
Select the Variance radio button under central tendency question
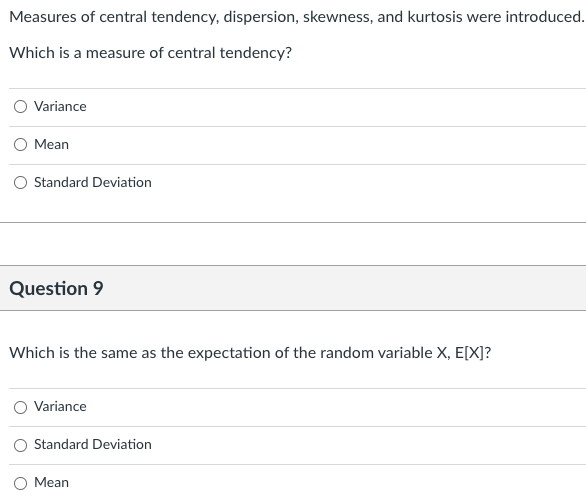(x=21, y=107)
